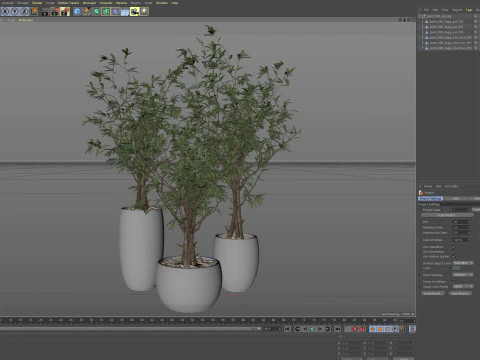Open the Render menu
Screen dimensions: 480x360
[x=37, y=3]
